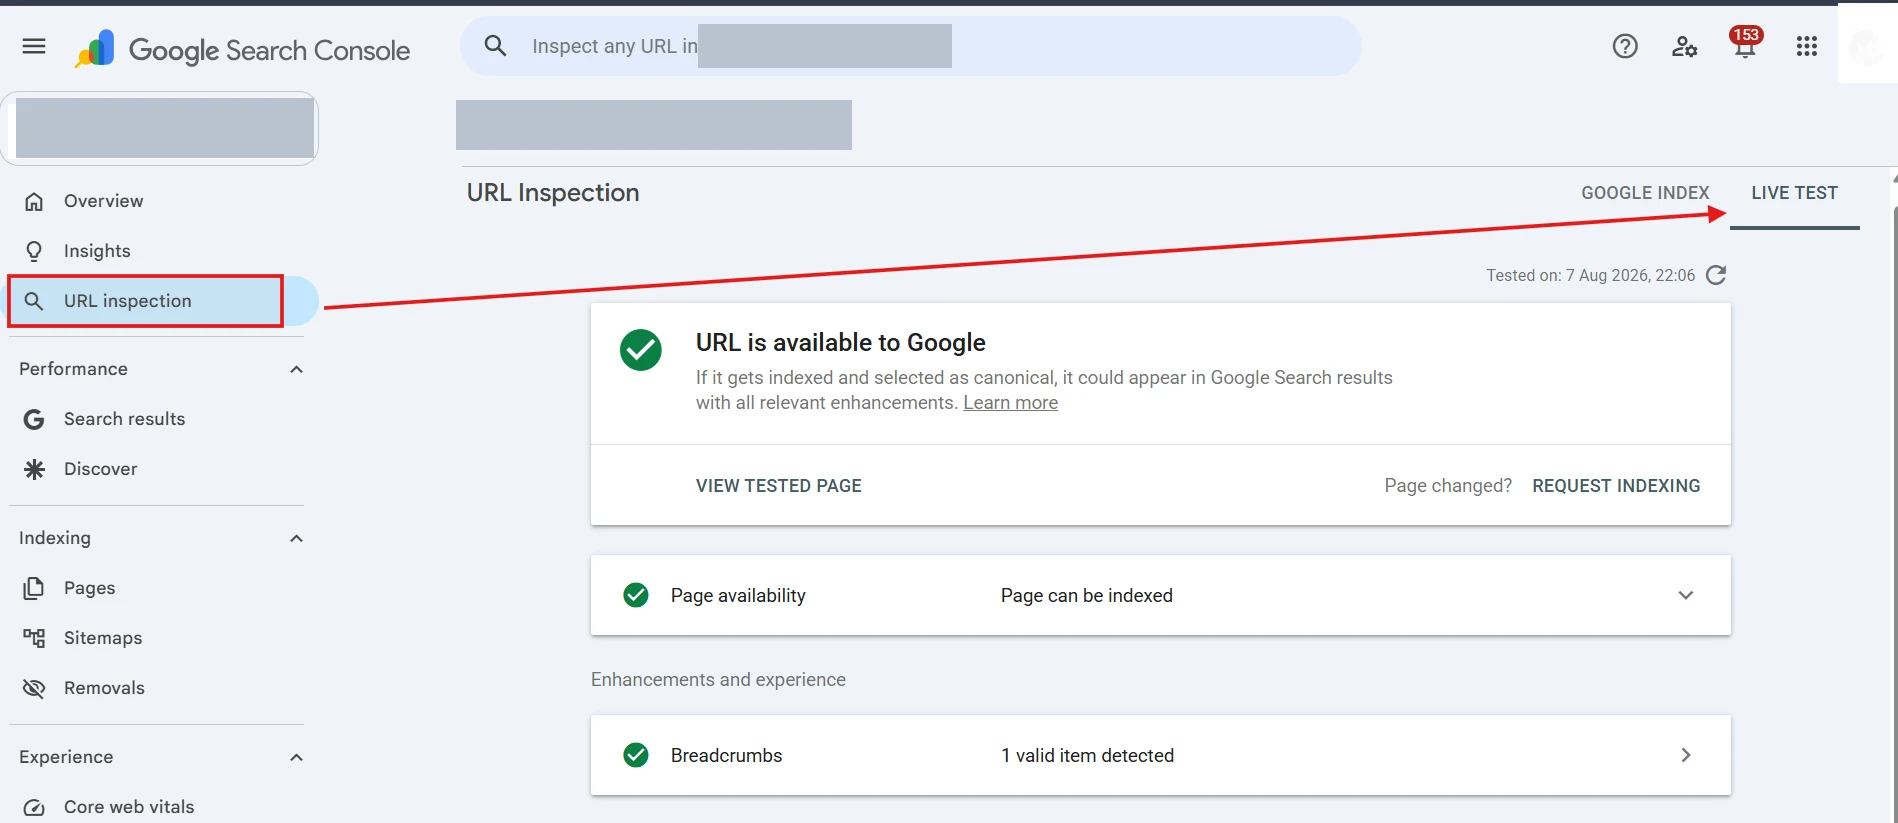The width and height of the screenshot is (1898, 823).
Task: Open the property selector dropdown
Action: 160,128
